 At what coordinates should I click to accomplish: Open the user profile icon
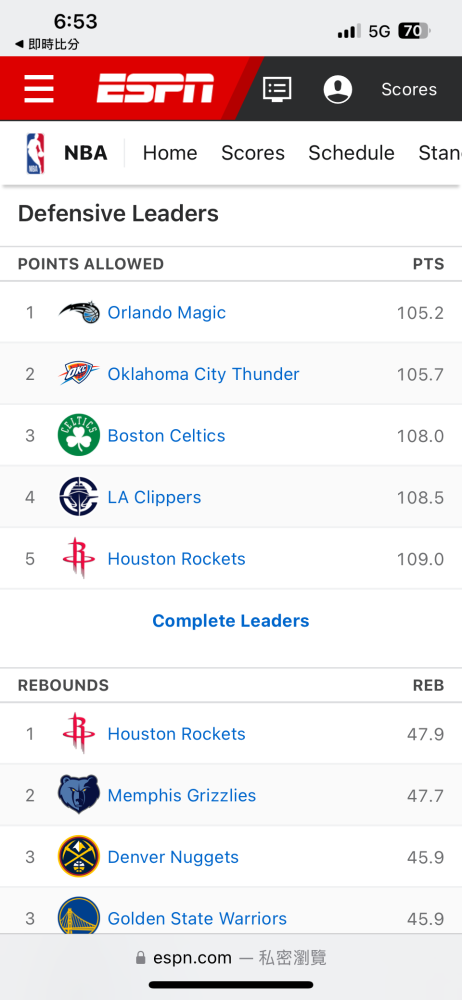338,89
